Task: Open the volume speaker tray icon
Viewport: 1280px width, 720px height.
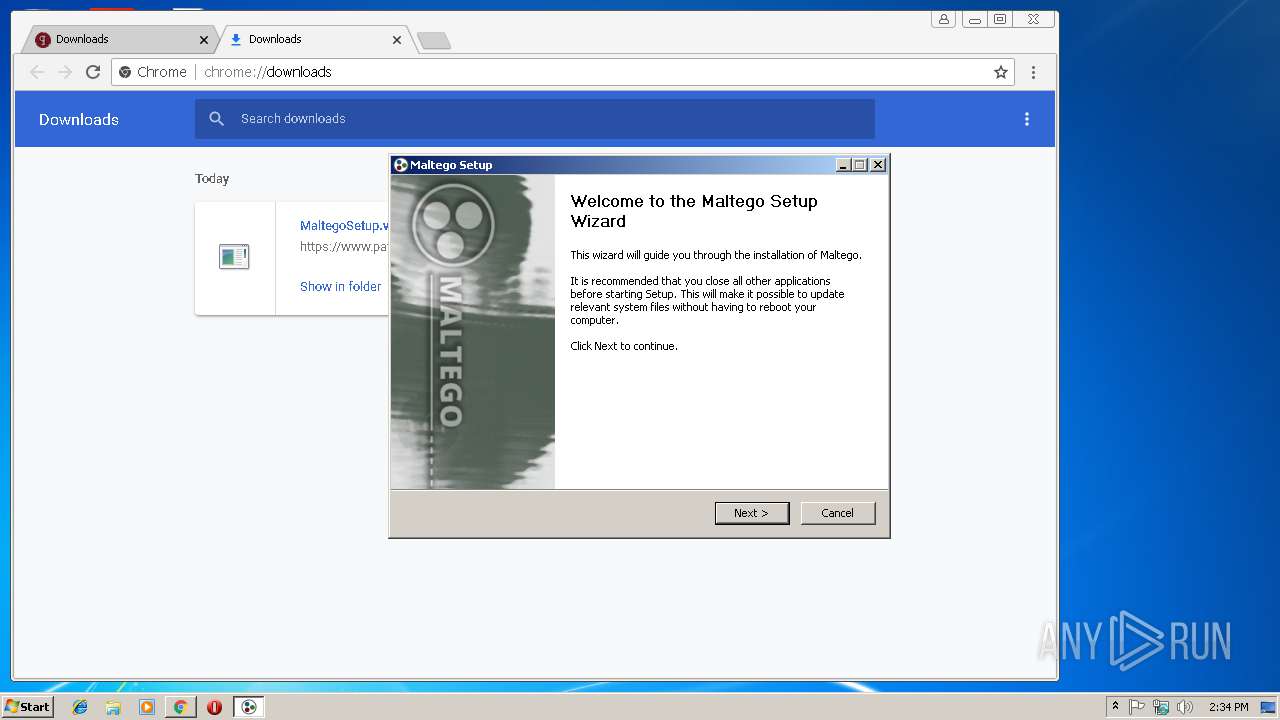Action: 1185,707
